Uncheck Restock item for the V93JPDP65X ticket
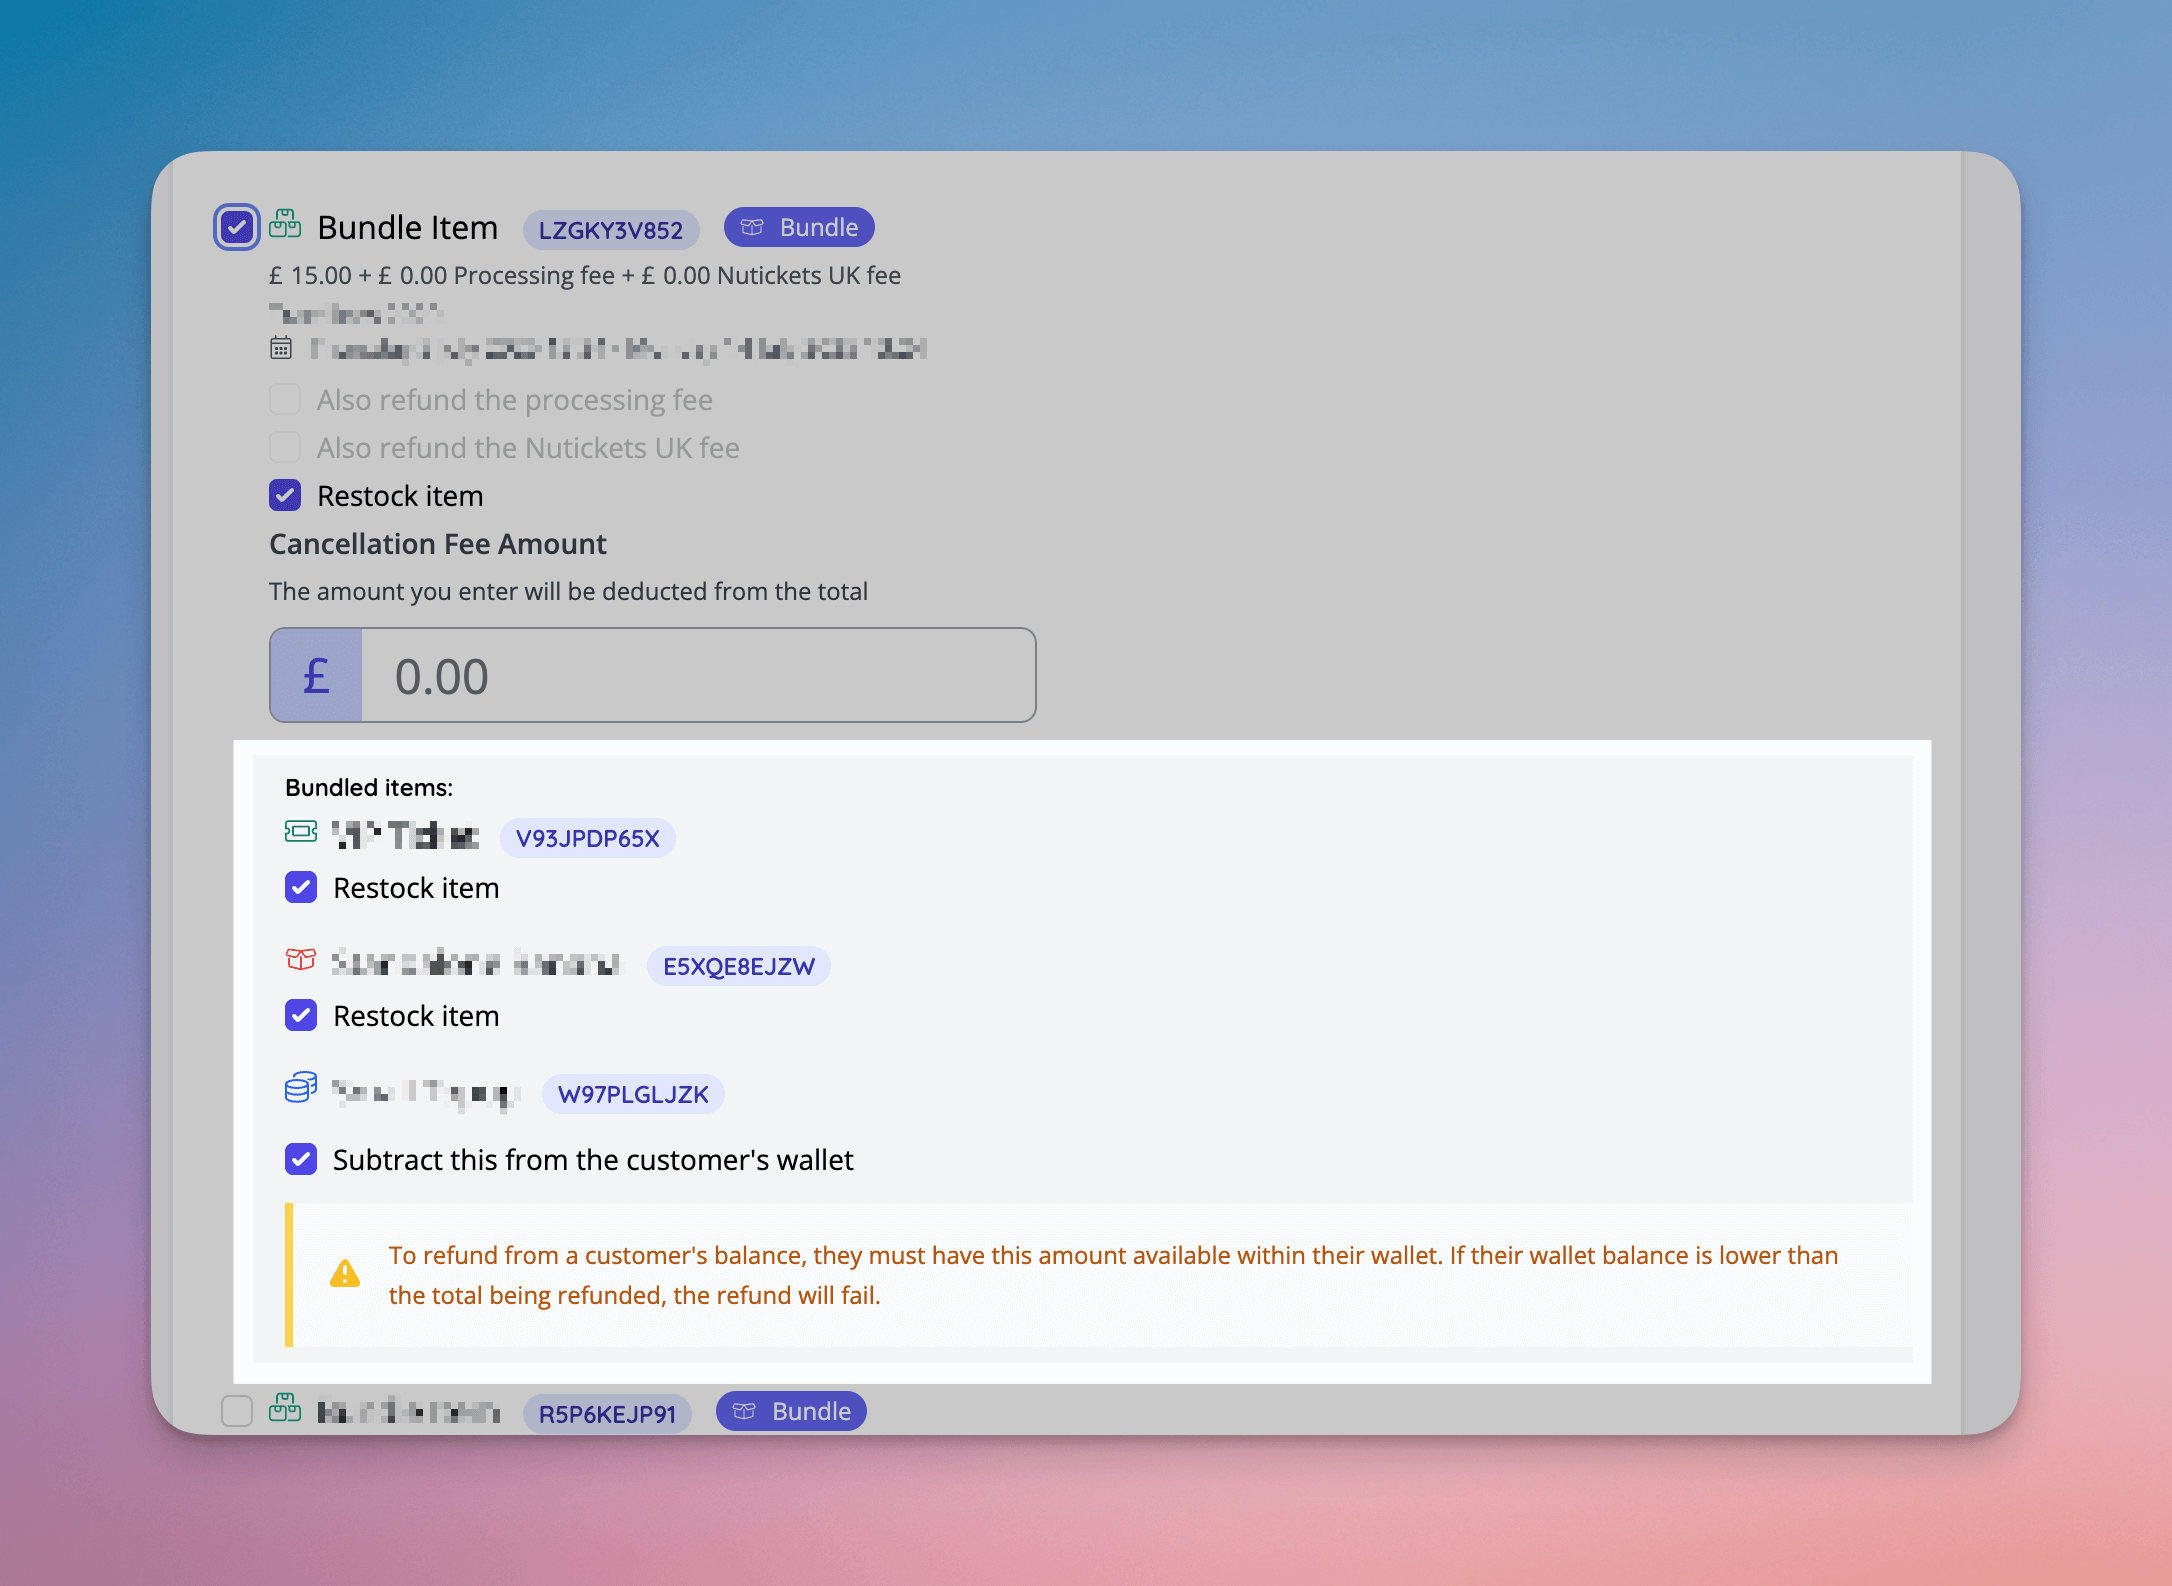Screen dimensions: 2172x1586 (300, 887)
